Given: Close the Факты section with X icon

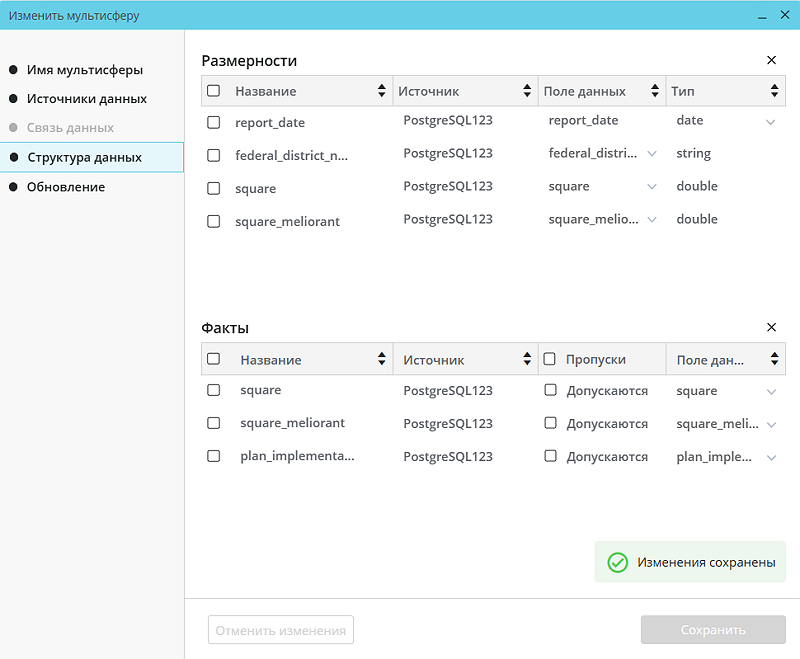Looking at the screenshot, I should (771, 327).
